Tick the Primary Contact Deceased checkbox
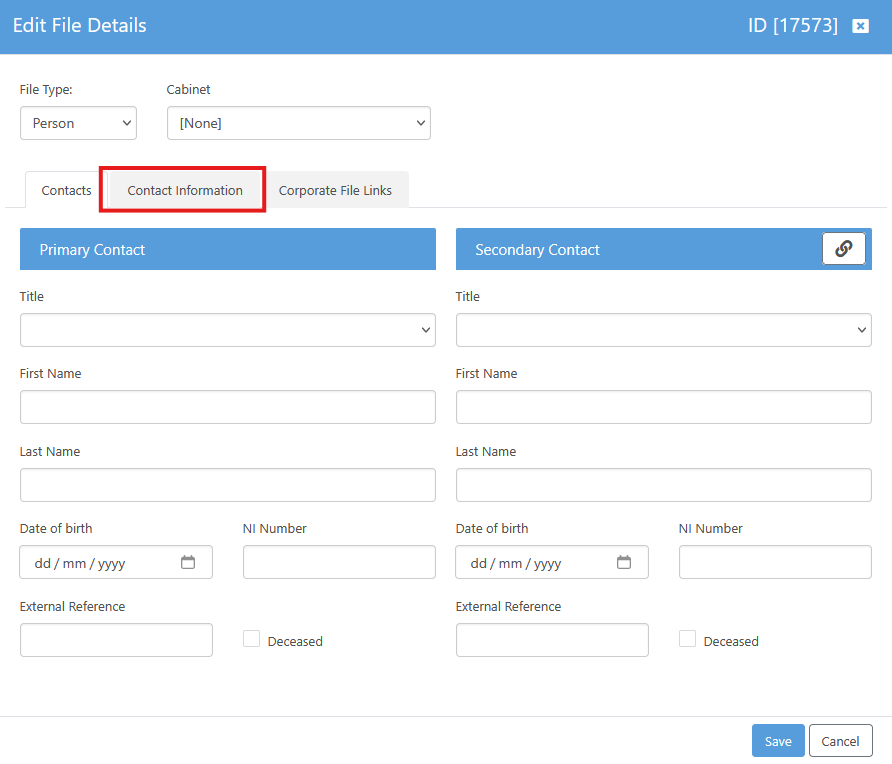The width and height of the screenshot is (892, 764). click(251, 639)
